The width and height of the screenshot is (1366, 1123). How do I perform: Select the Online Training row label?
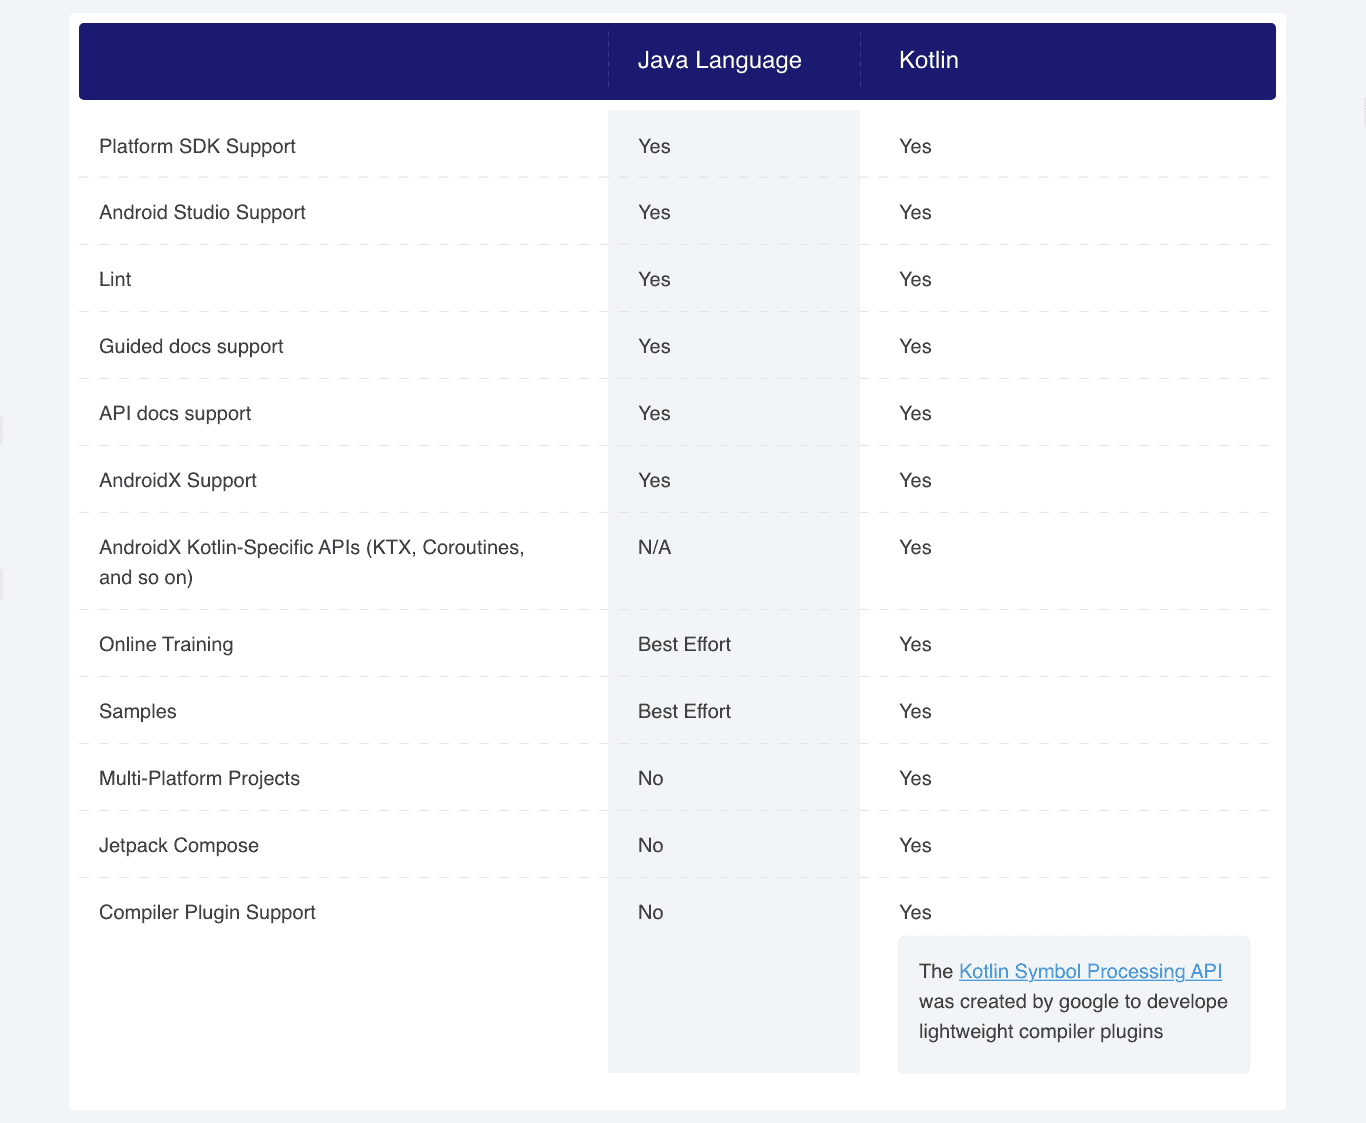[166, 644]
